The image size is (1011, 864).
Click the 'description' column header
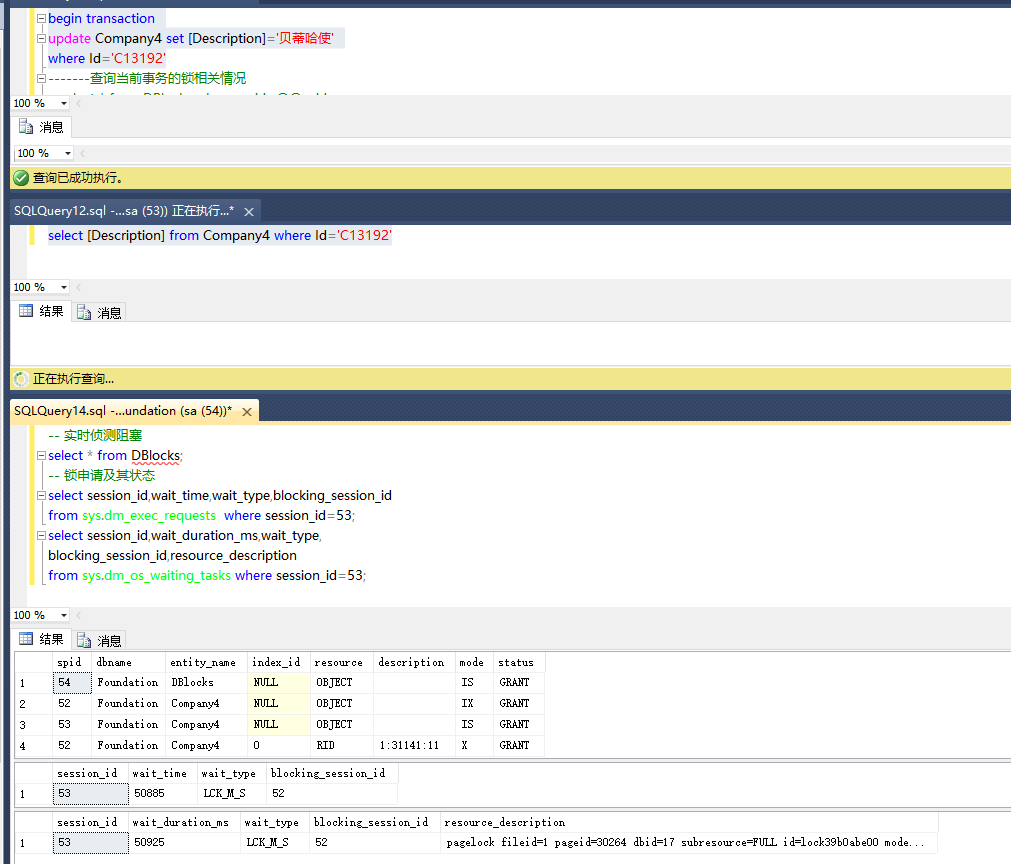(415, 662)
